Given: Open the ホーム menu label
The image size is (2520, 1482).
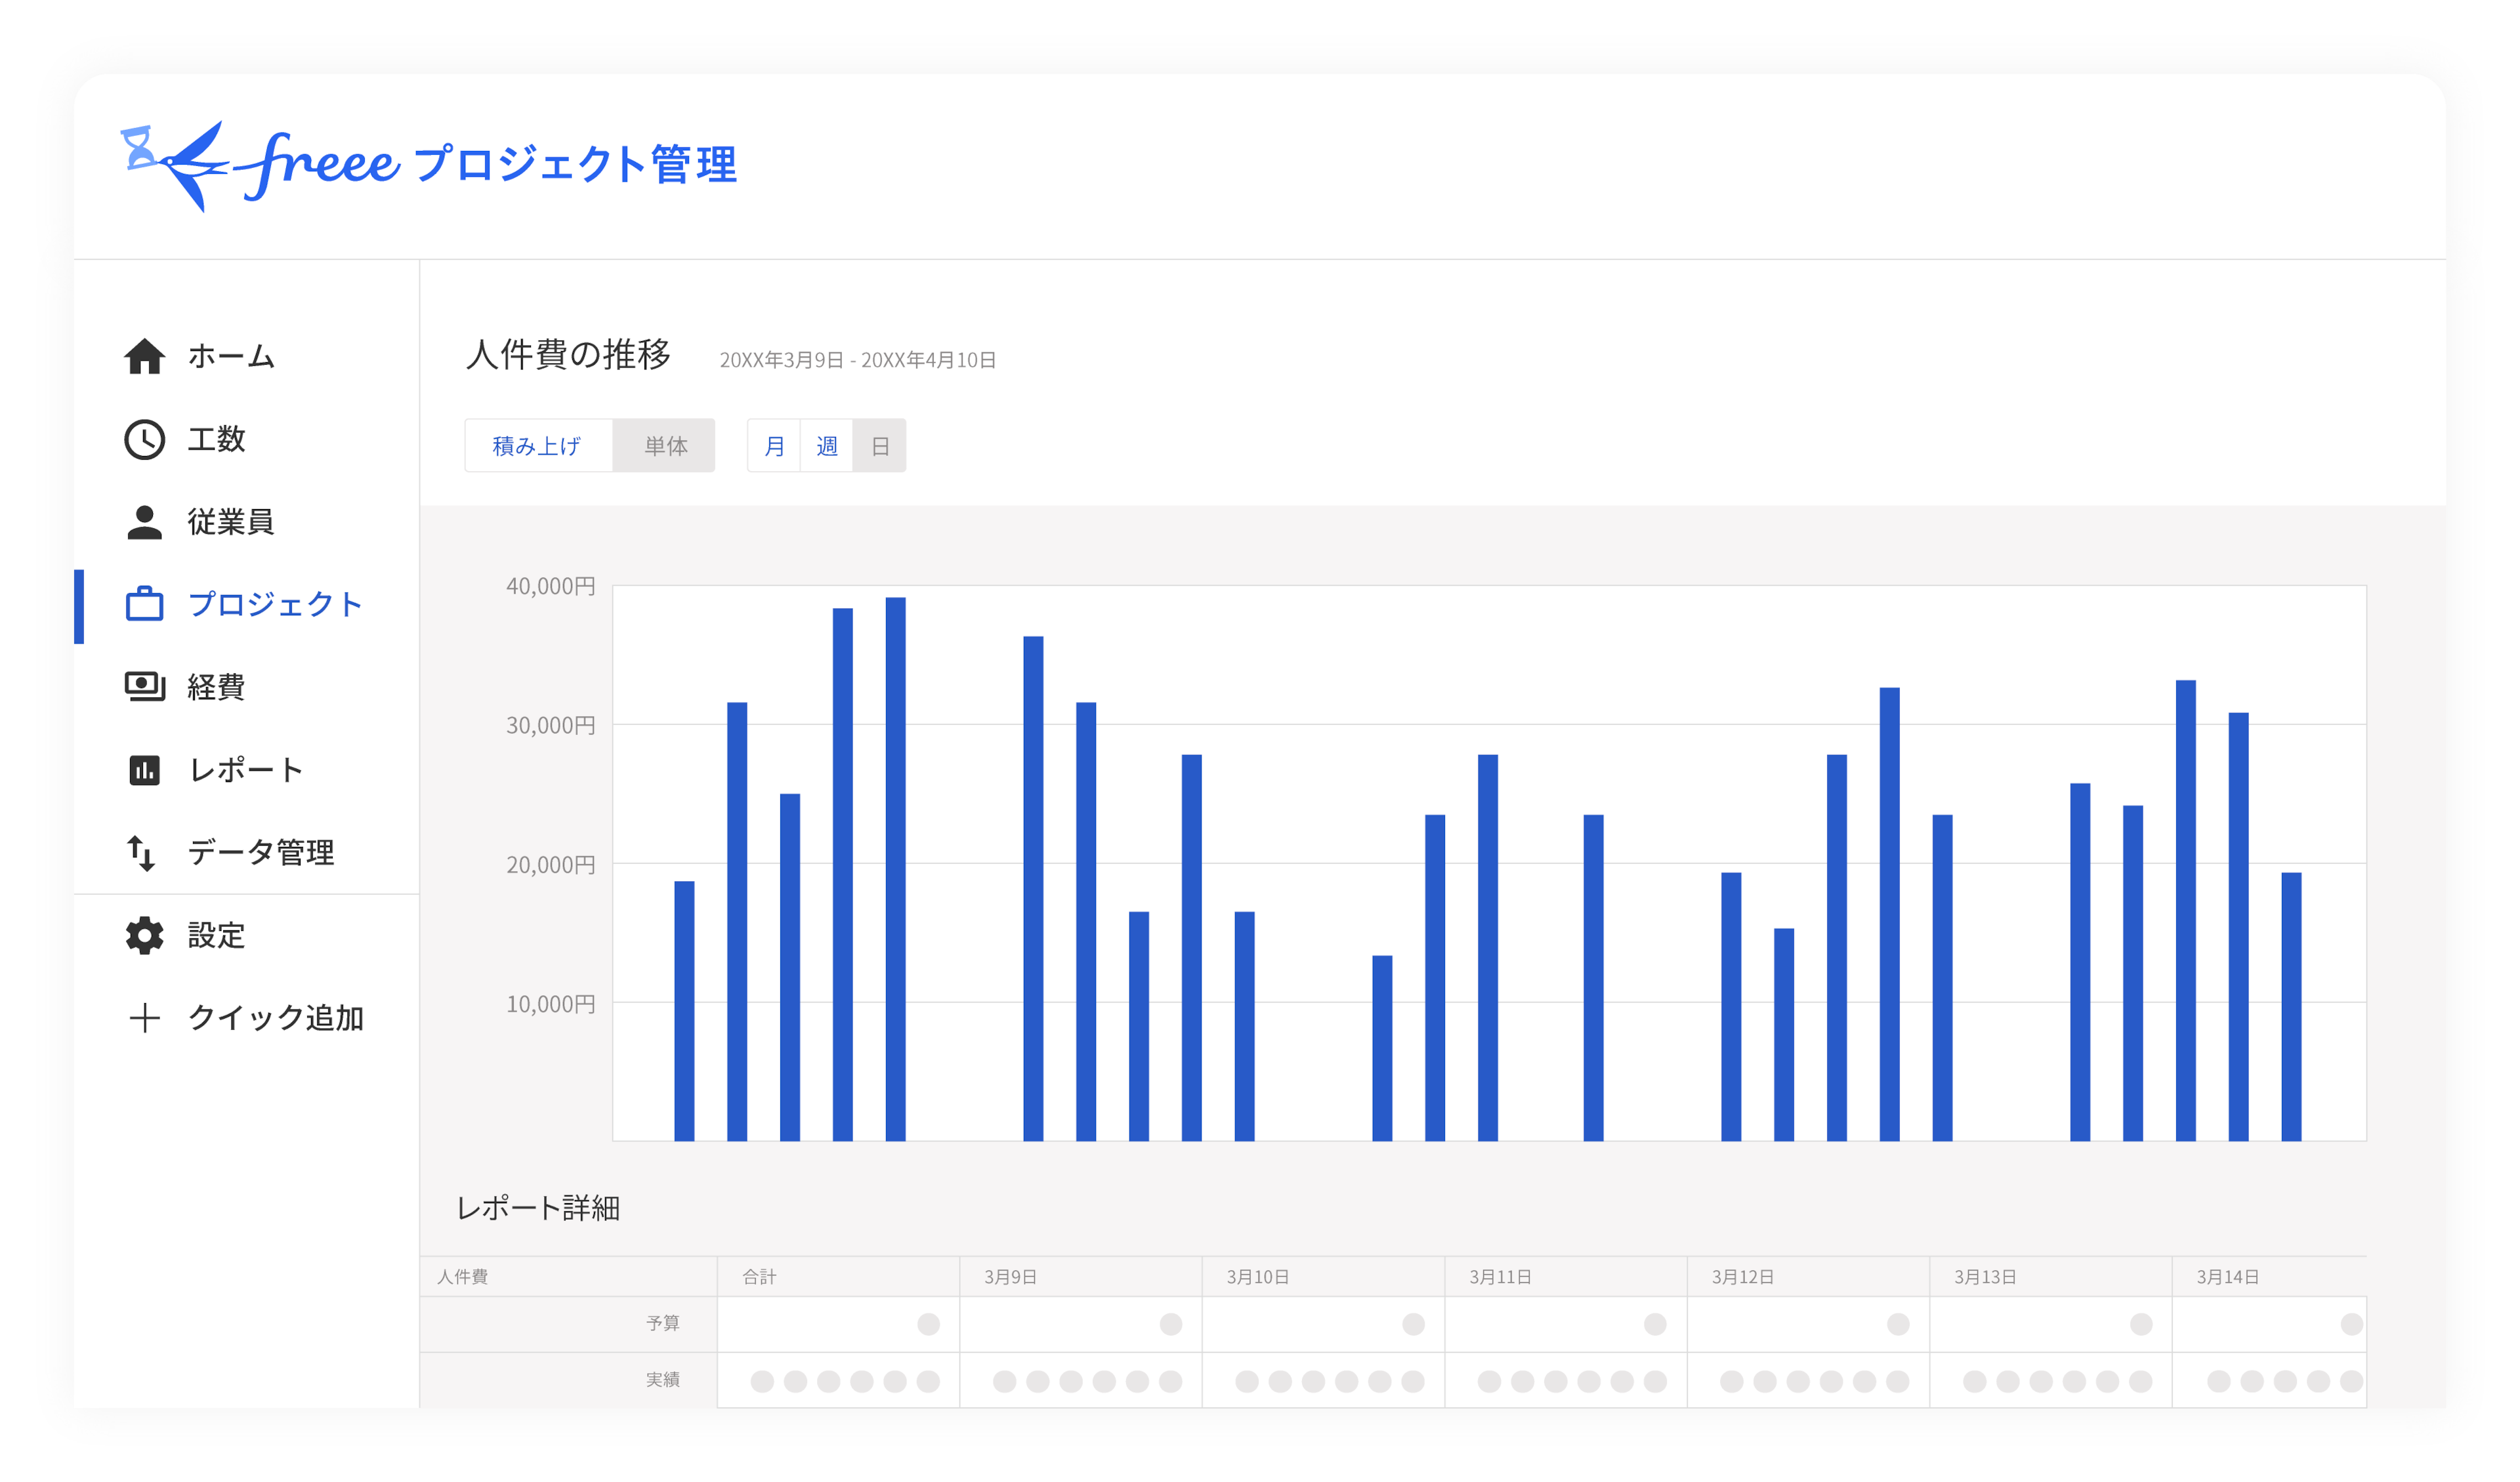Looking at the screenshot, I should point(231,356).
